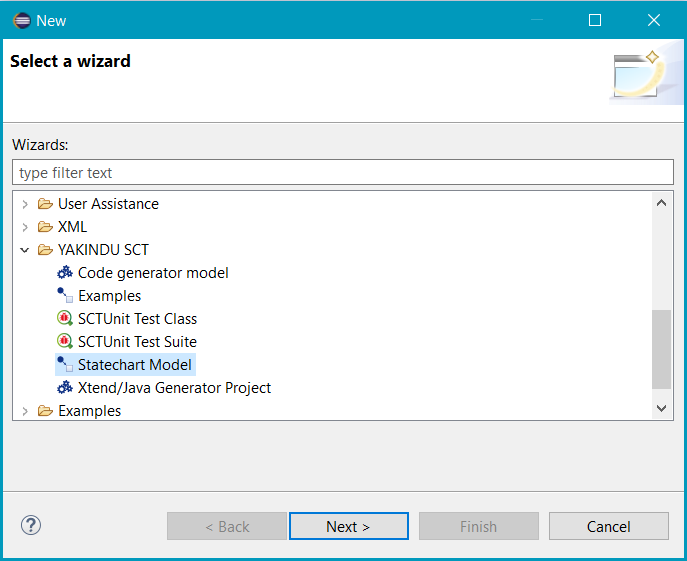Click the Xtend/Java Generator Project gear icon
Viewport: 687px width, 561px height.
65,387
